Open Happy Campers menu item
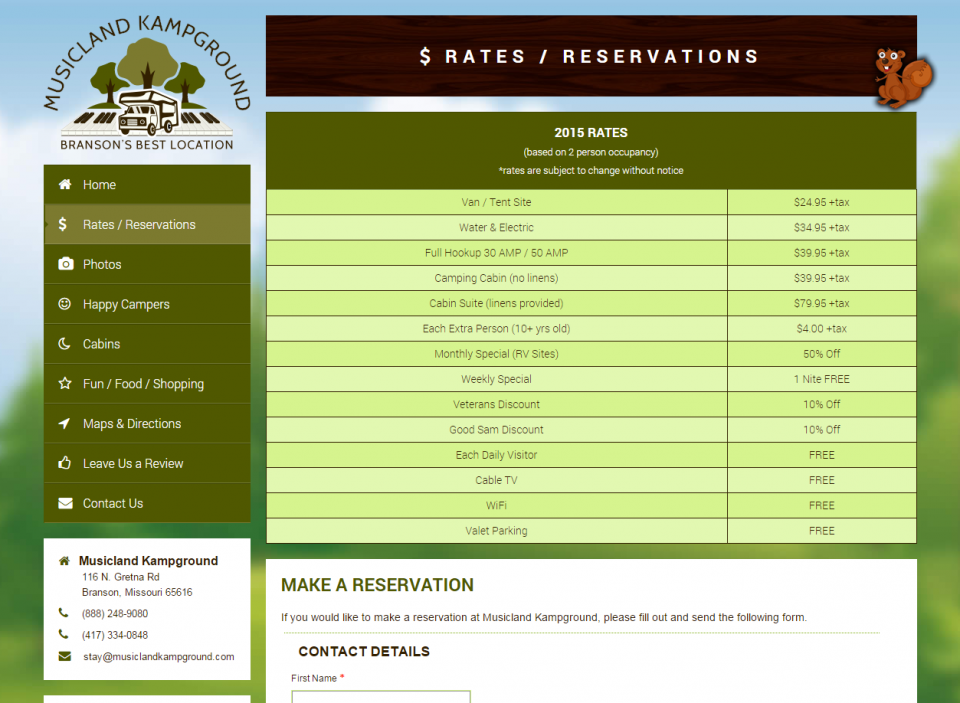 click(x=147, y=304)
